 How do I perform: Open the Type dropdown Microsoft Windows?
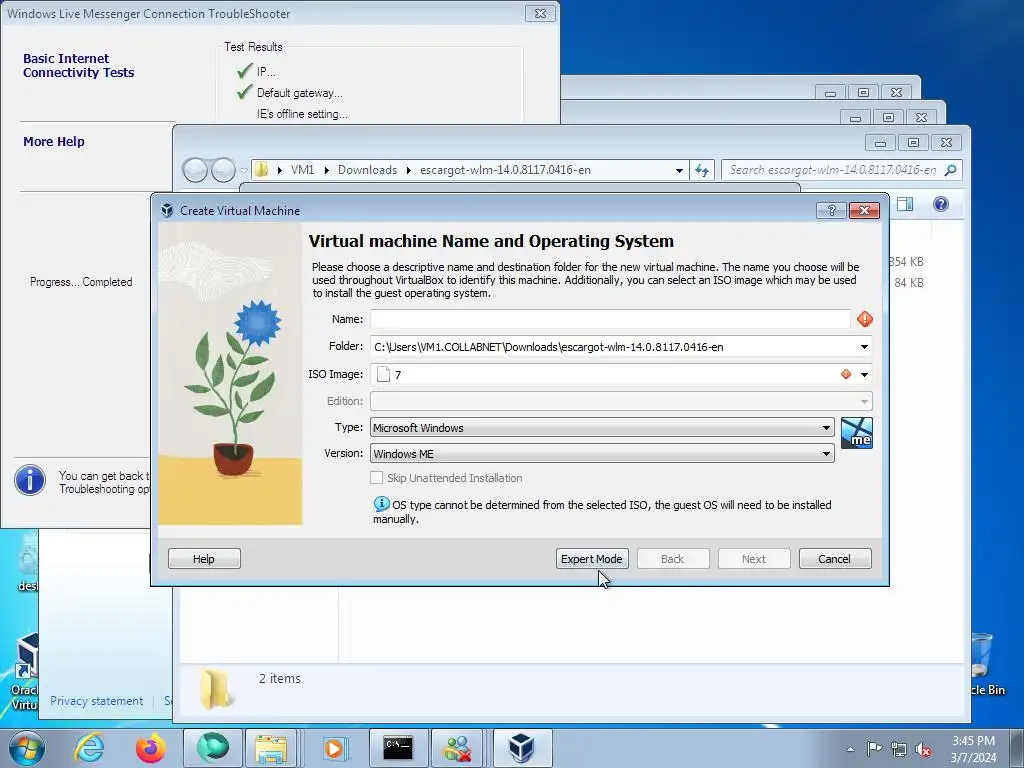(602, 428)
